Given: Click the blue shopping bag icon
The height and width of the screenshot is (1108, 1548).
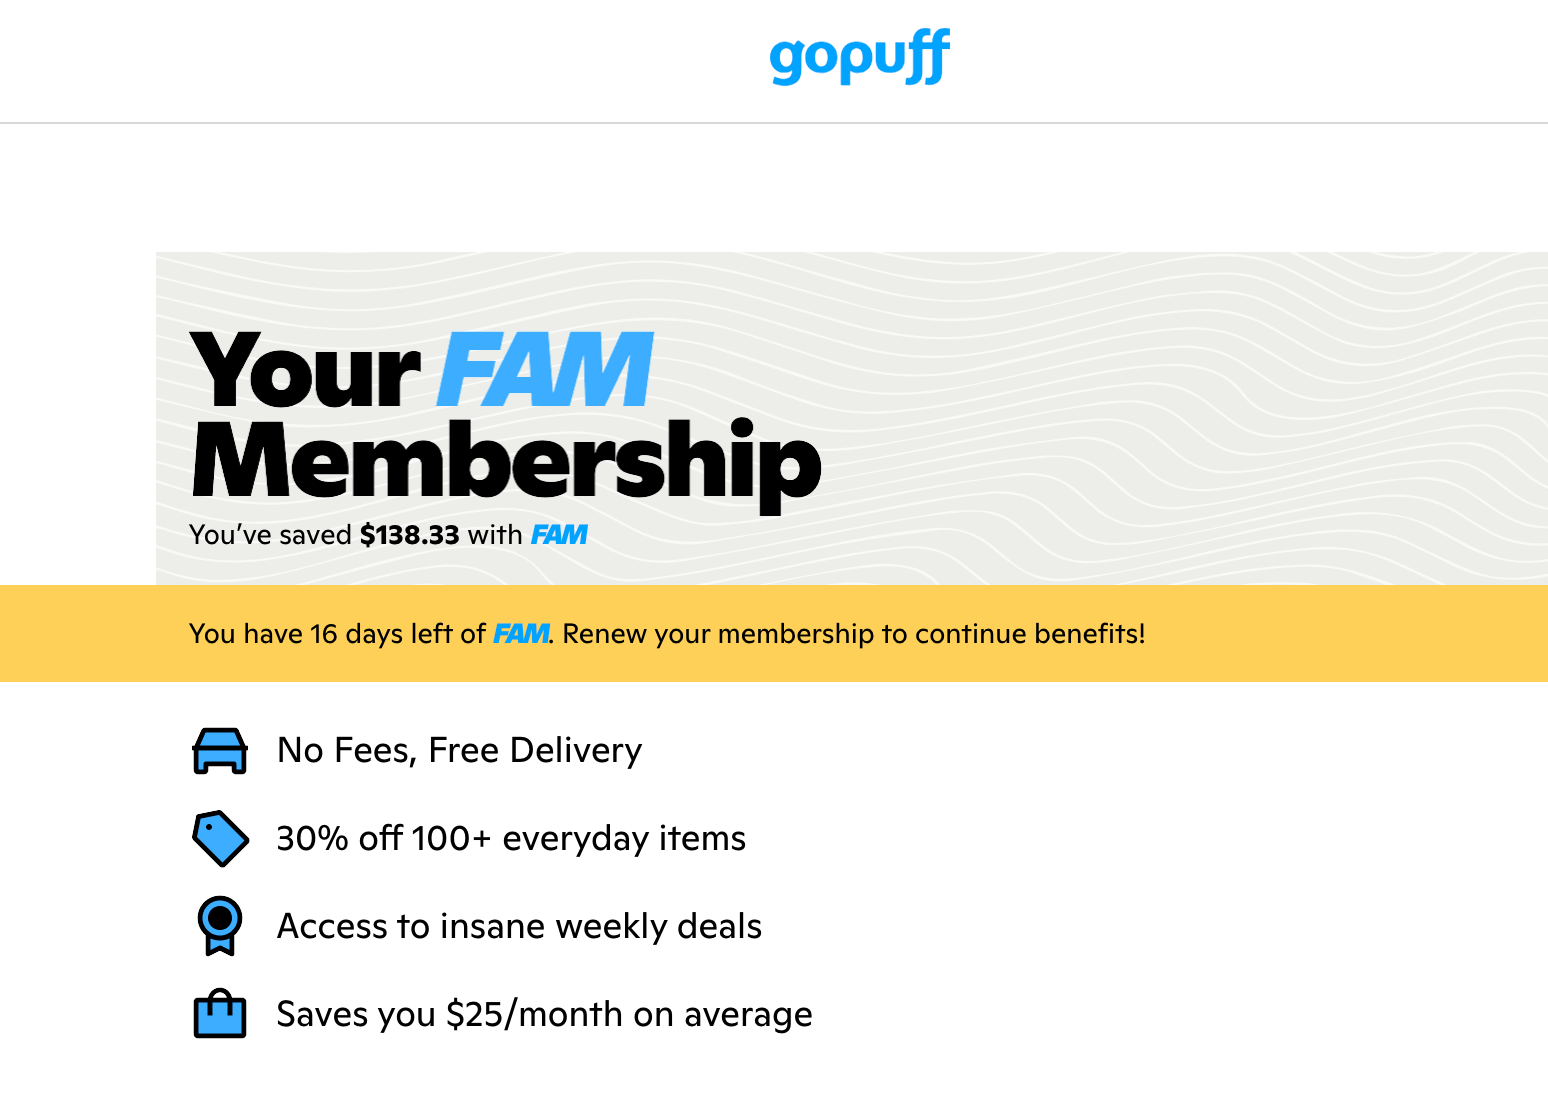Looking at the screenshot, I should 220,1014.
